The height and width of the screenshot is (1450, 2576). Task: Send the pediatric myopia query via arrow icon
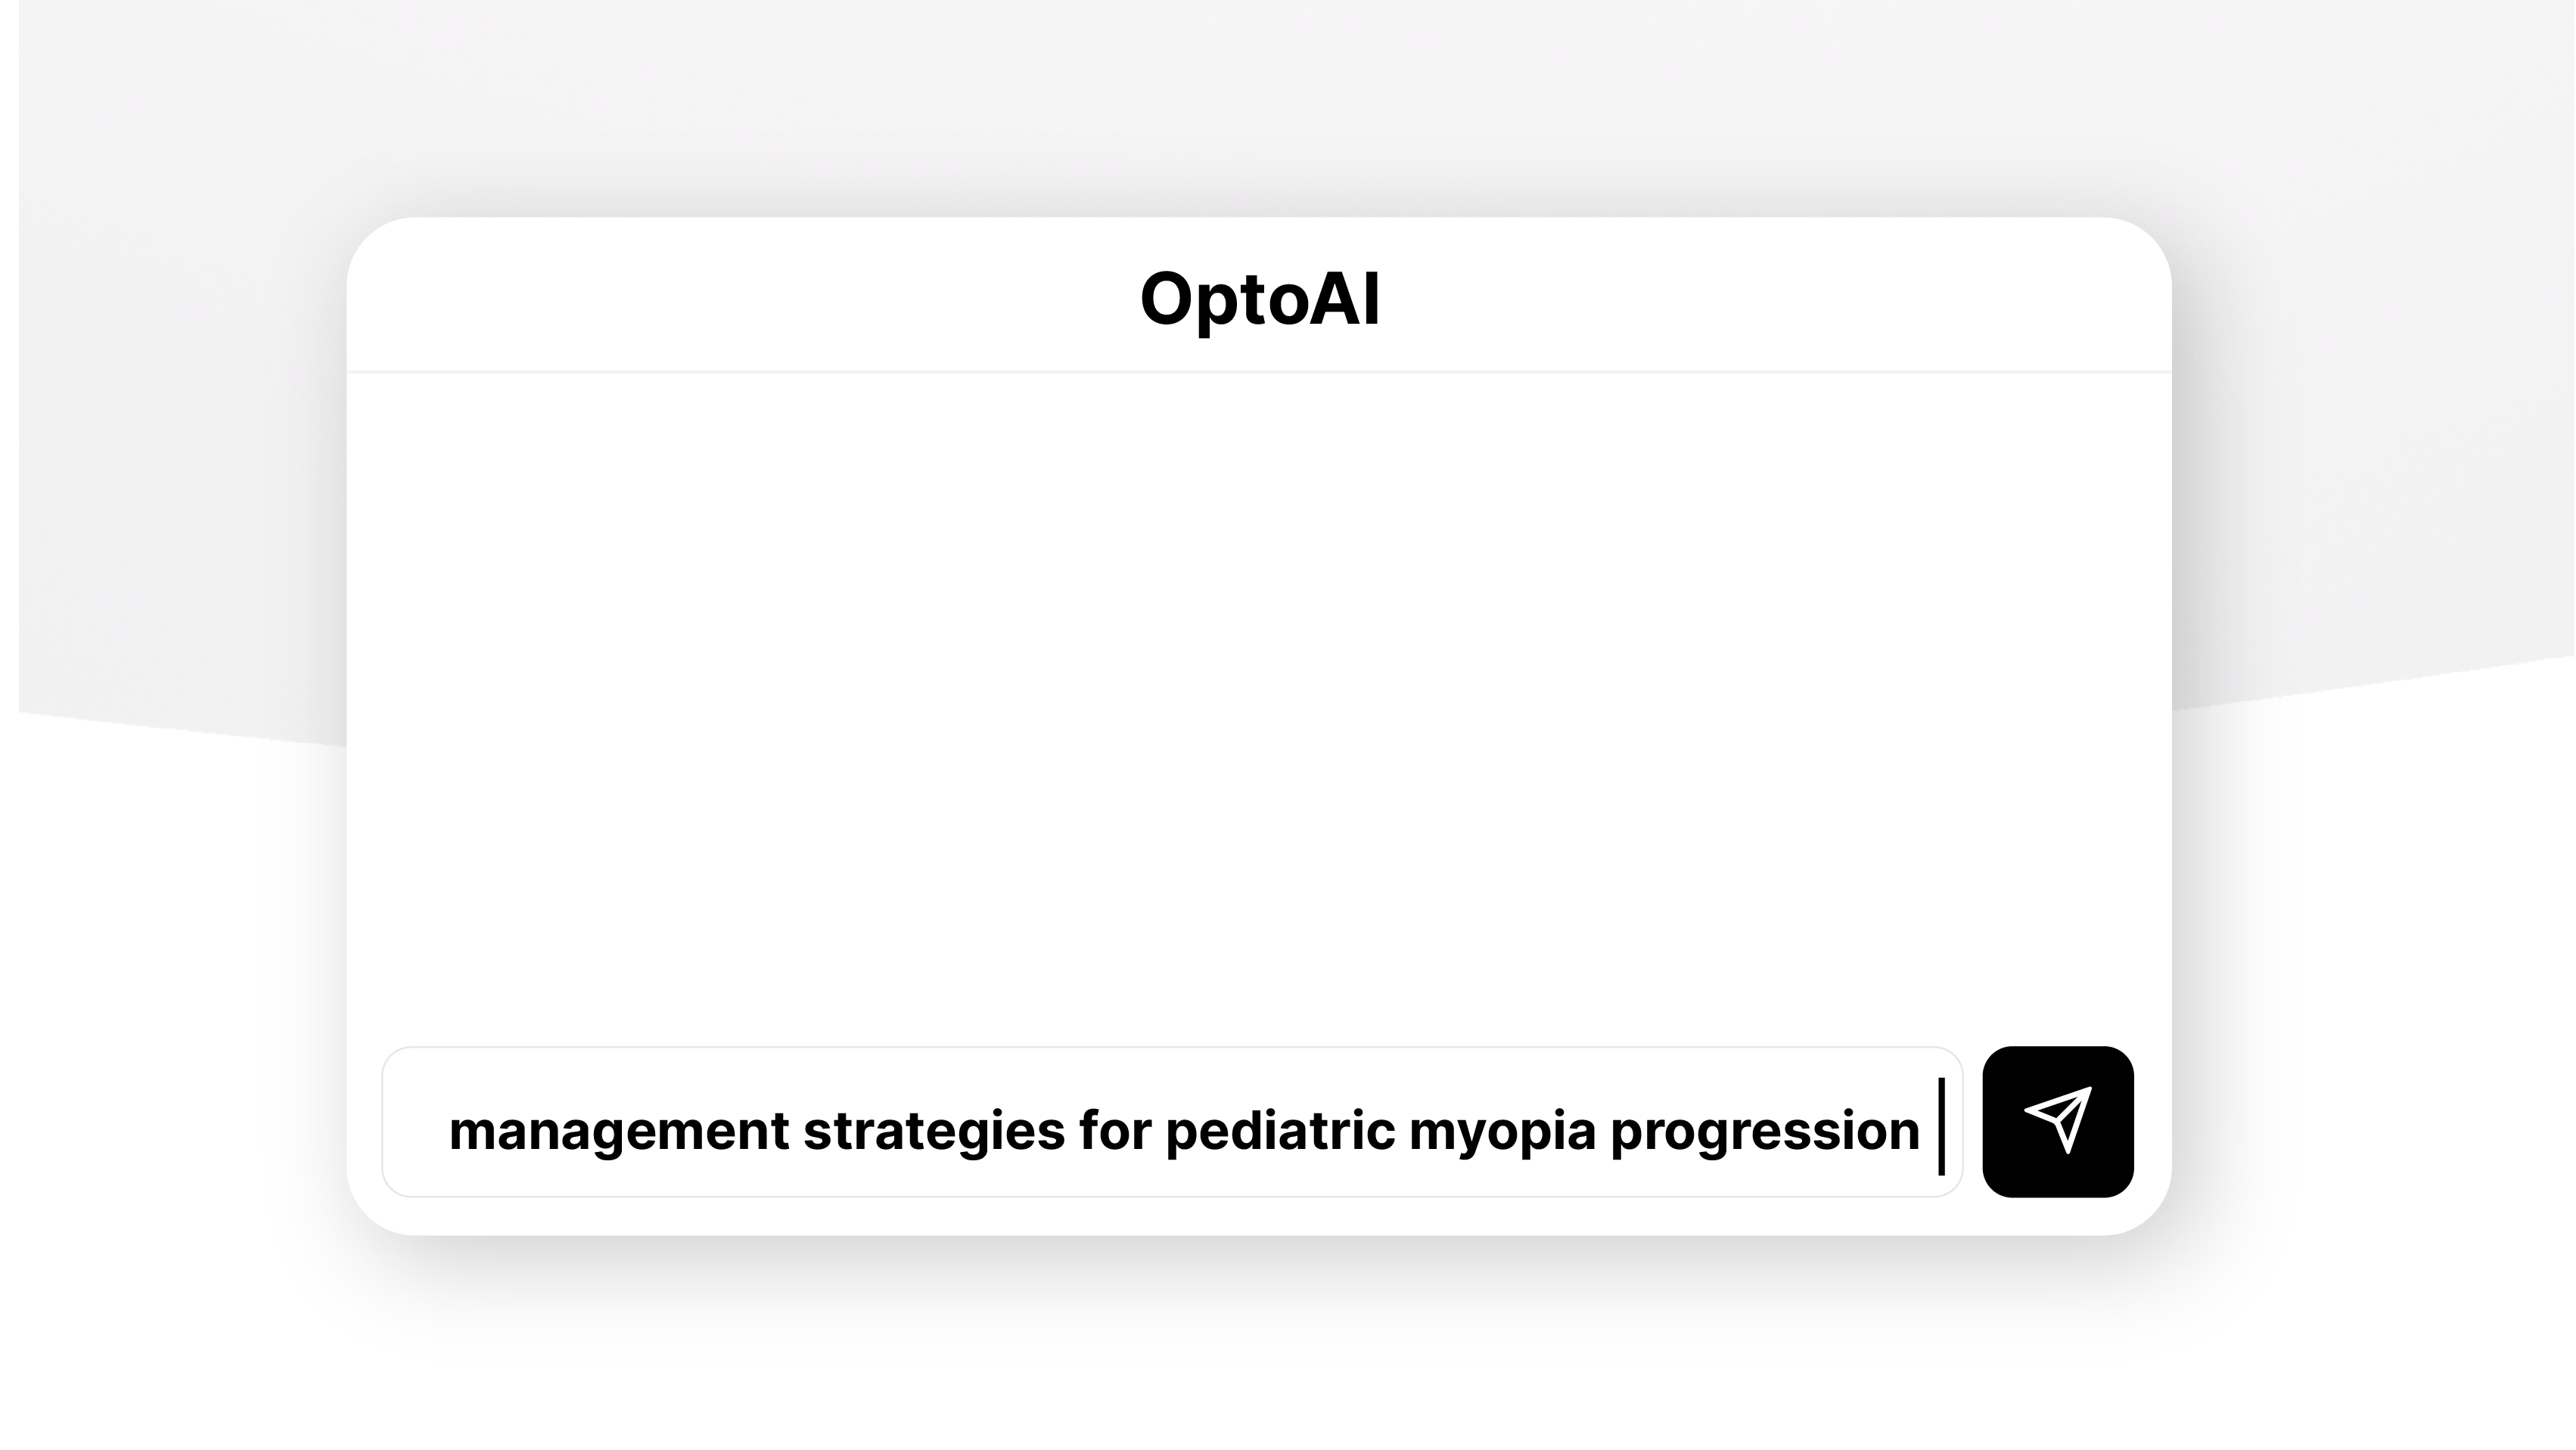2058,1121
